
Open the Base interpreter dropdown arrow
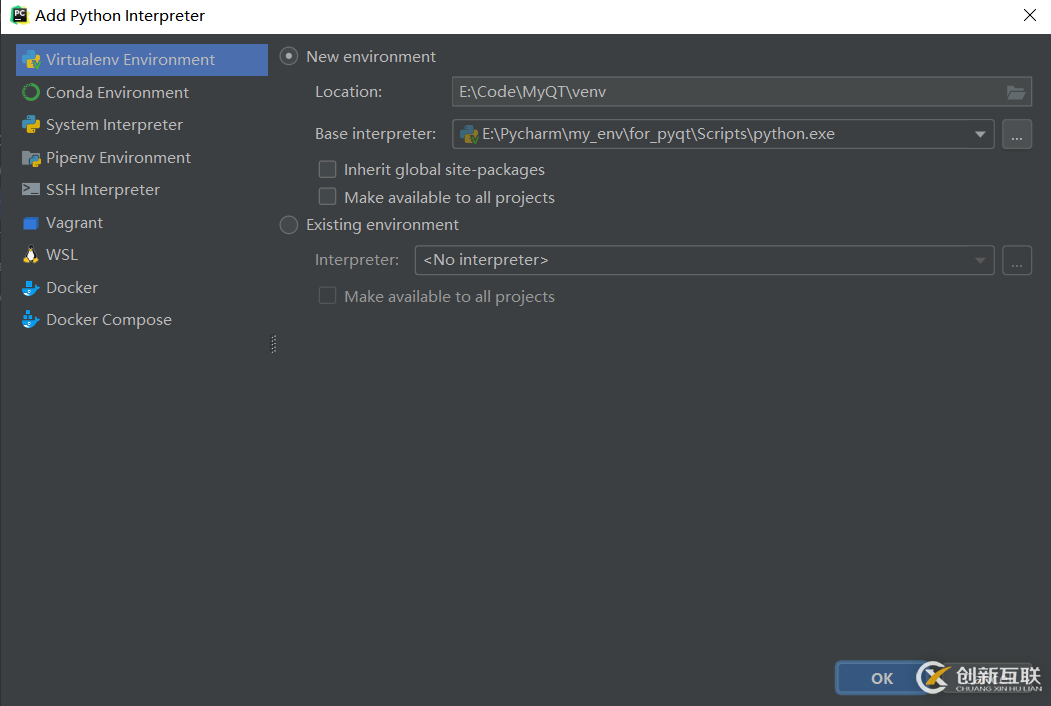[x=980, y=135]
